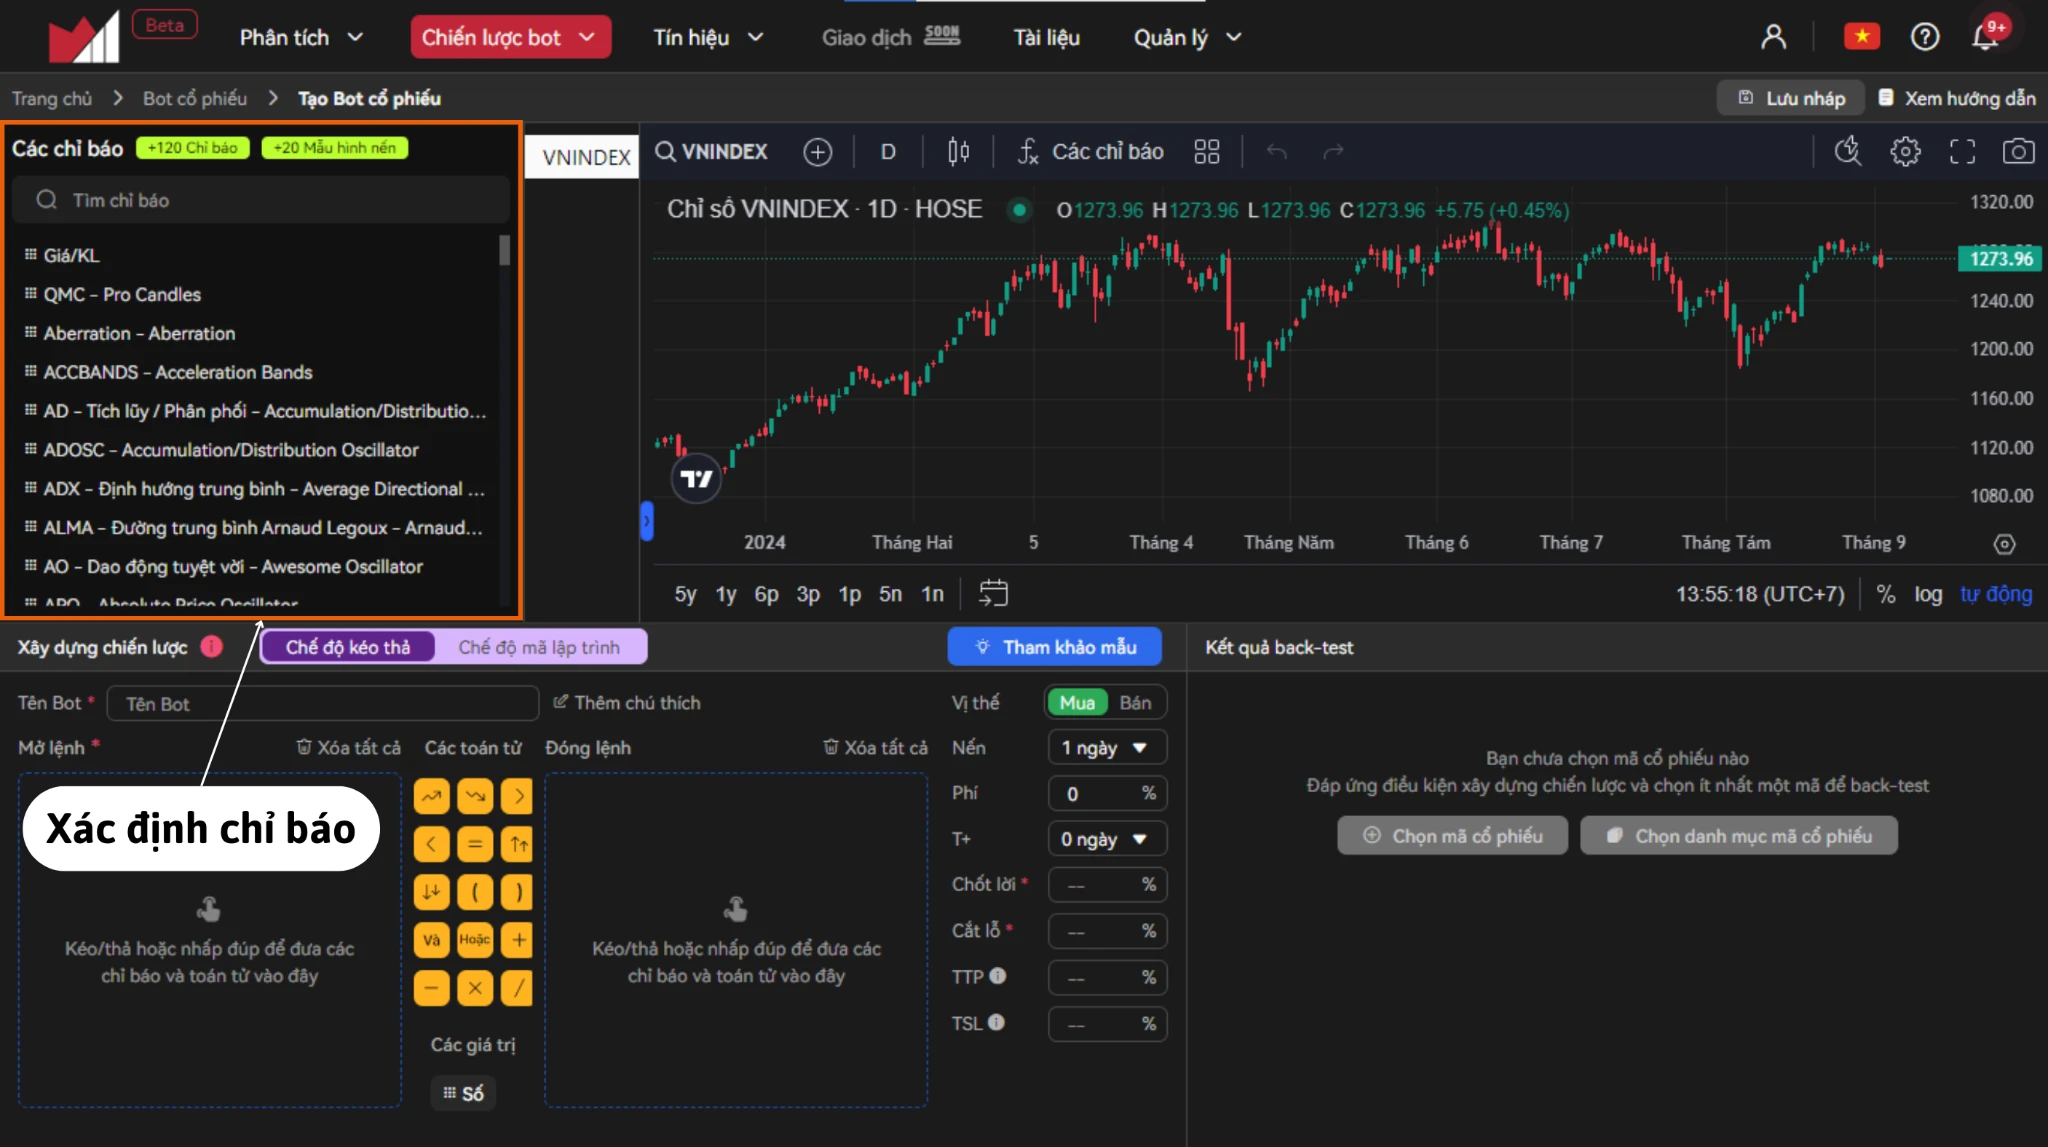Insert the plus operator
This screenshot has height=1147, width=2048.
[x=518, y=940]
